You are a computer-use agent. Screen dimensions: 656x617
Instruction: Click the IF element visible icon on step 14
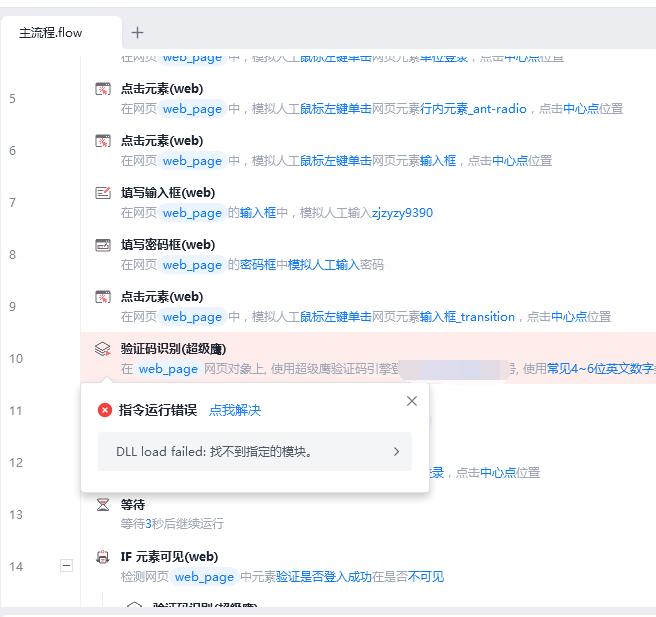[102, 557]
